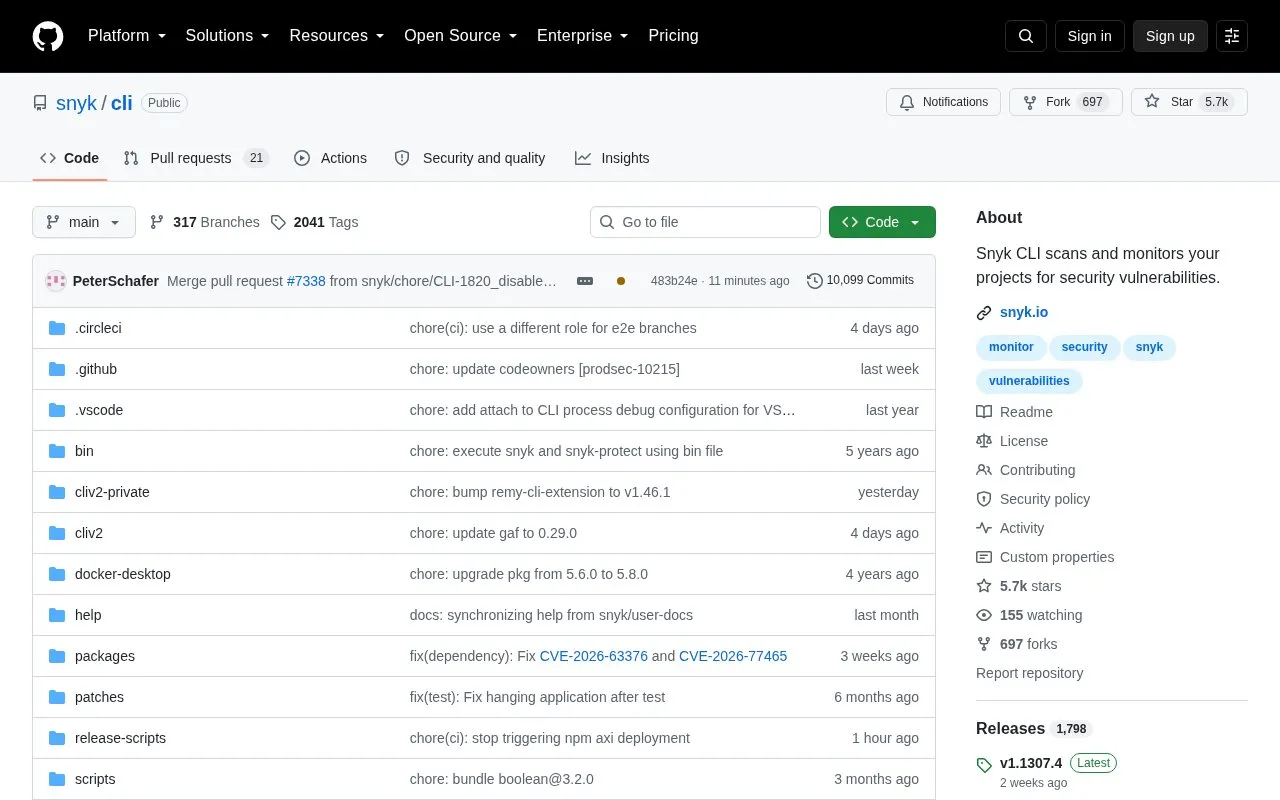The width and height of the screenshot is (1280, 800).
Task: Click PeterSchafer's avatar in latest commit
Action: [56, 281]
